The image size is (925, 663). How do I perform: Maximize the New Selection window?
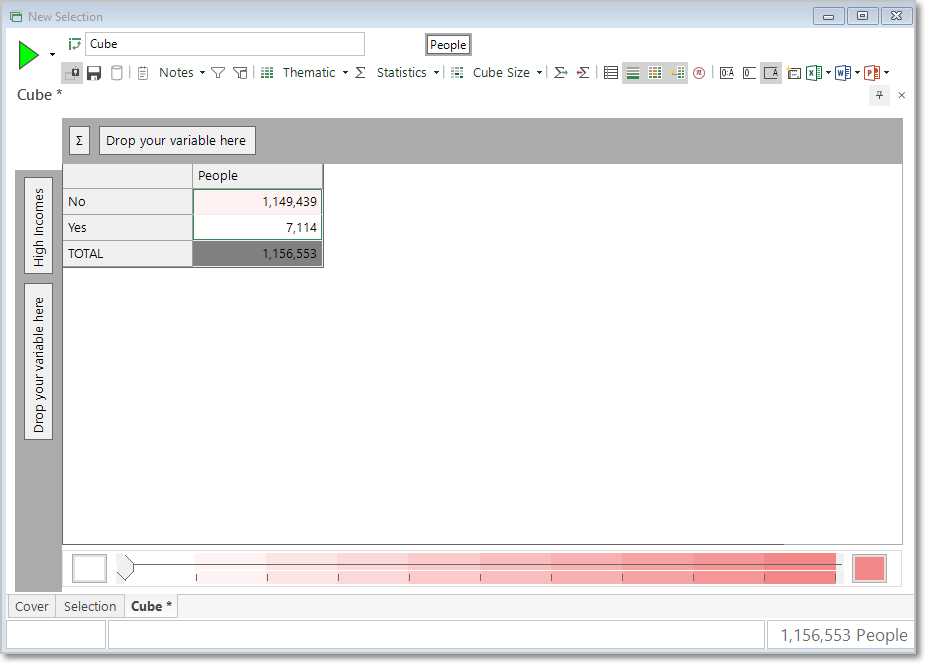(862, 16)
